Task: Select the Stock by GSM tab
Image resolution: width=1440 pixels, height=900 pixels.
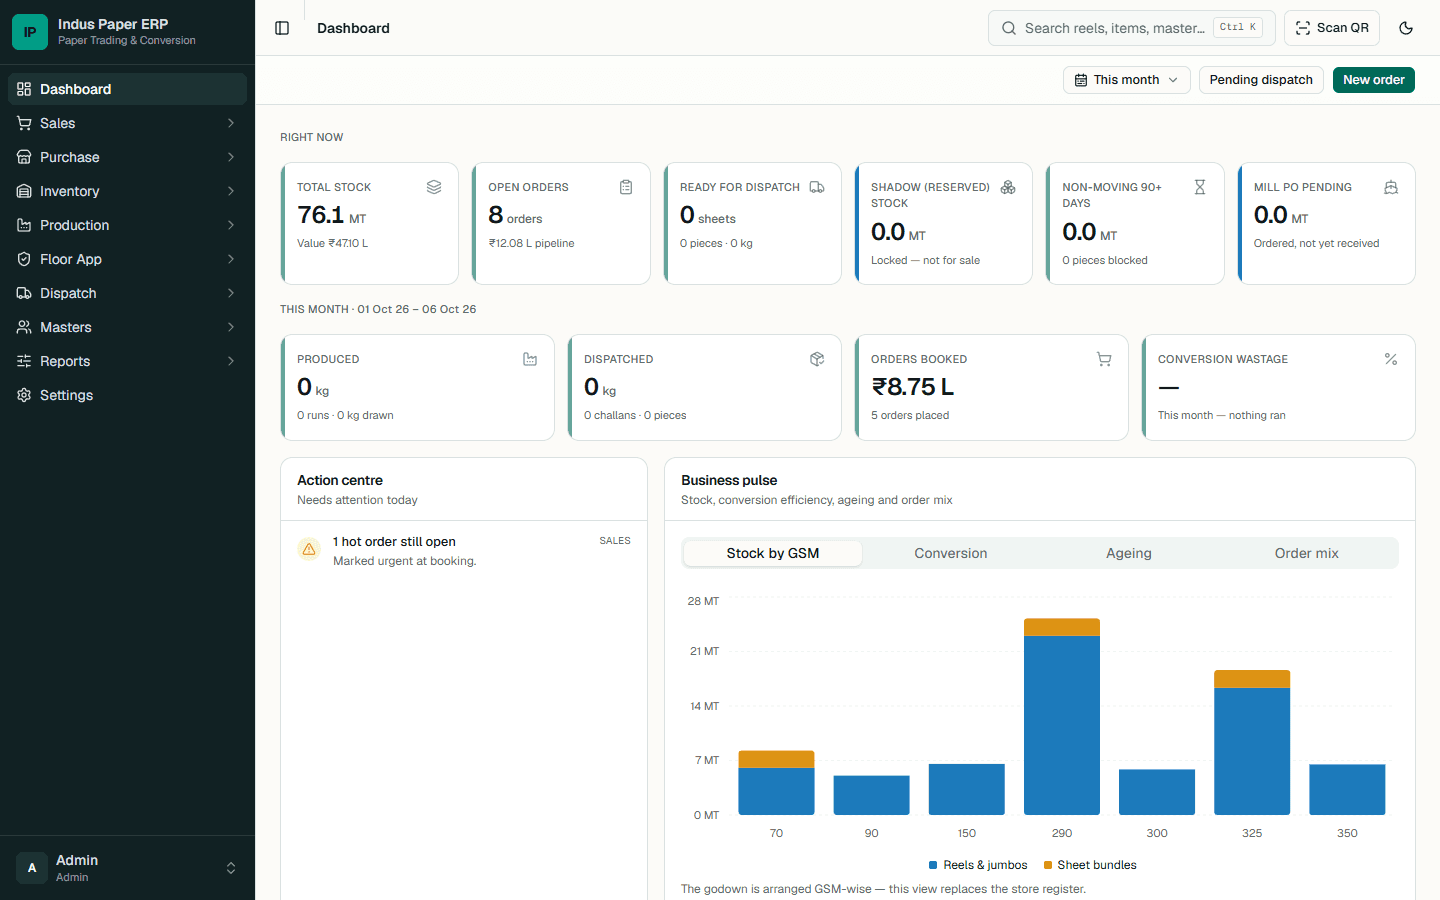Action: [x=773, y=553]
